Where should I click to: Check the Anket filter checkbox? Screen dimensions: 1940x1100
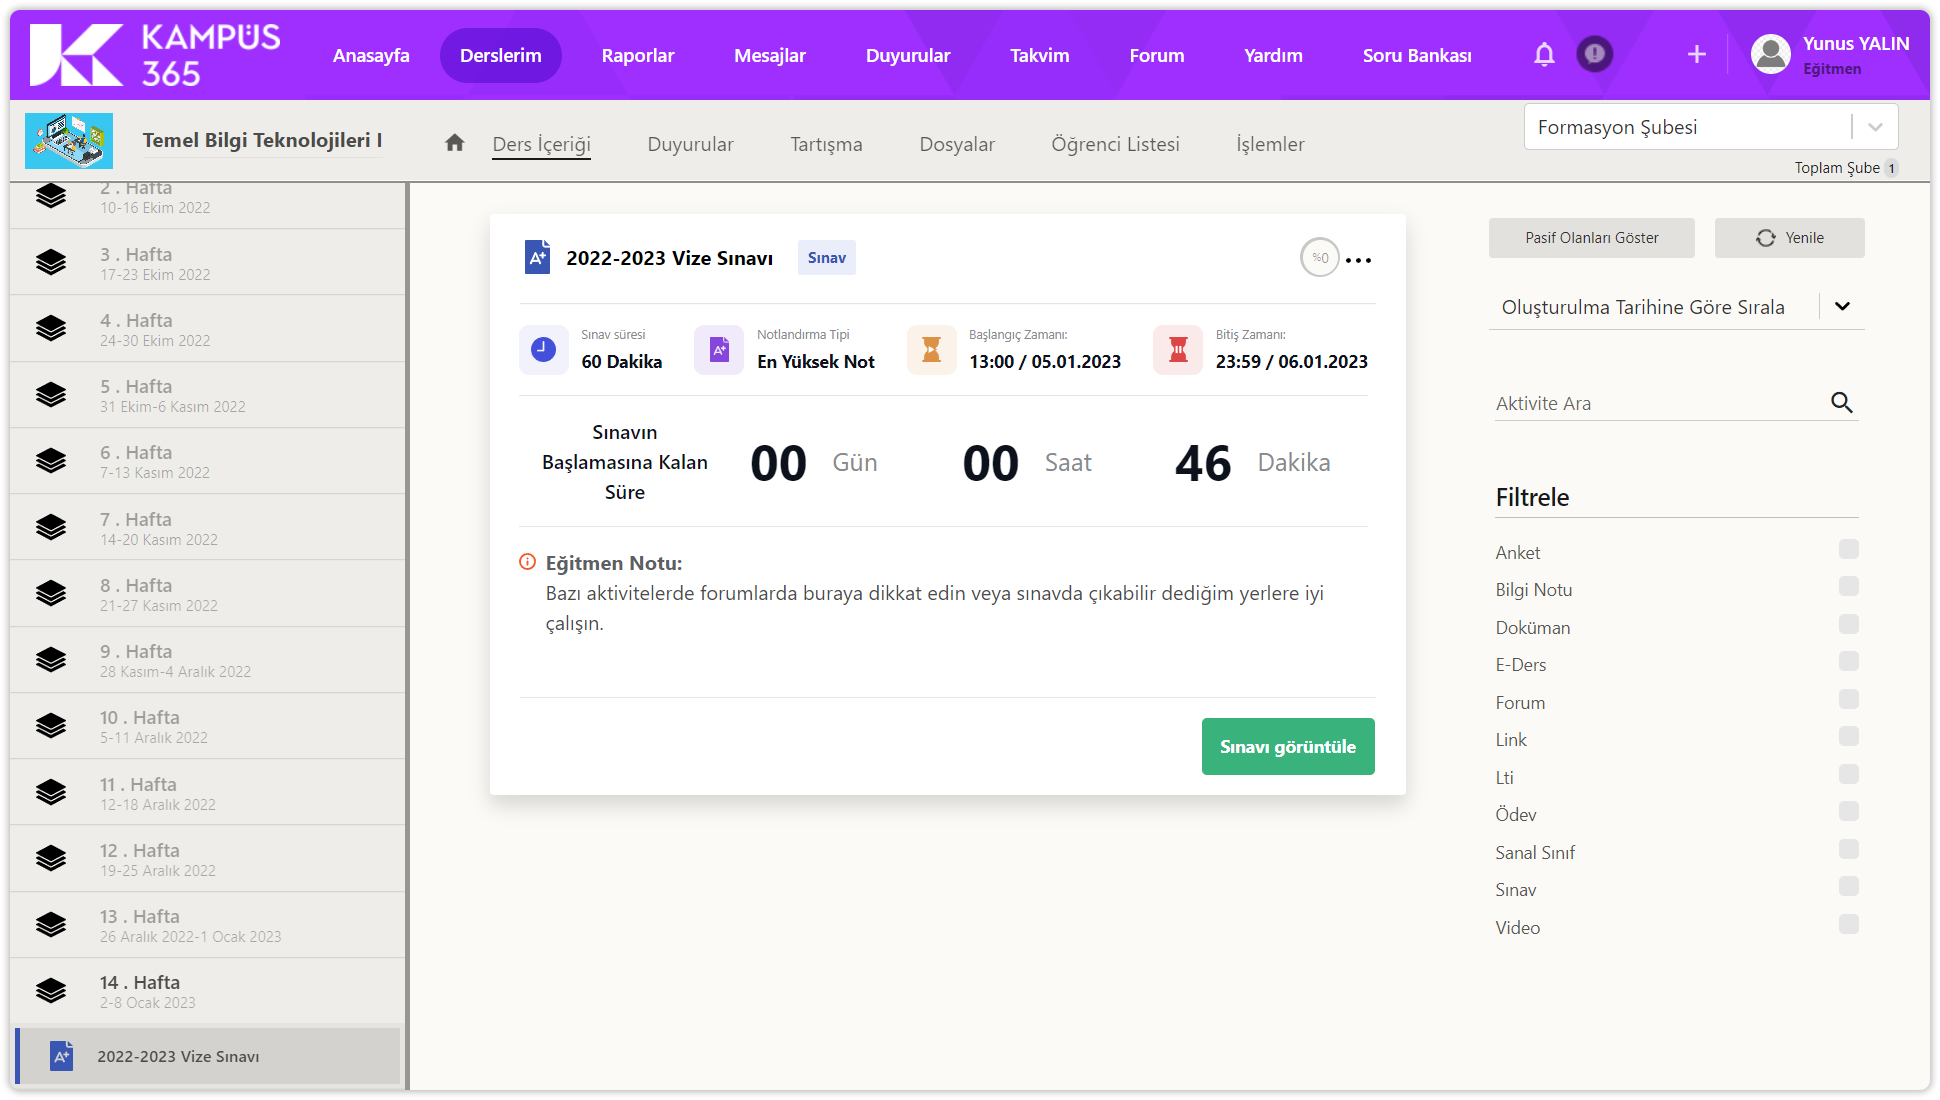coord(1848,550)
